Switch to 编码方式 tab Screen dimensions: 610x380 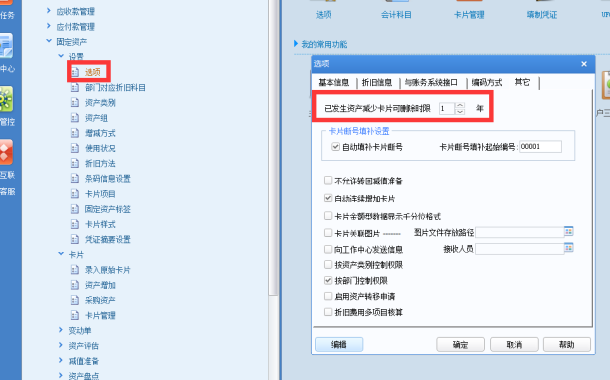click(487, 82)
